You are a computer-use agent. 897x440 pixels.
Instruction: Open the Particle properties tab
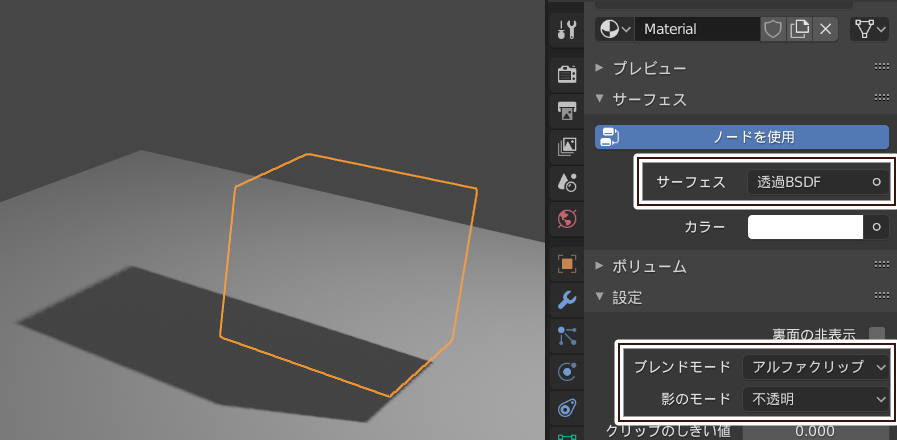(x=566, y=336)
